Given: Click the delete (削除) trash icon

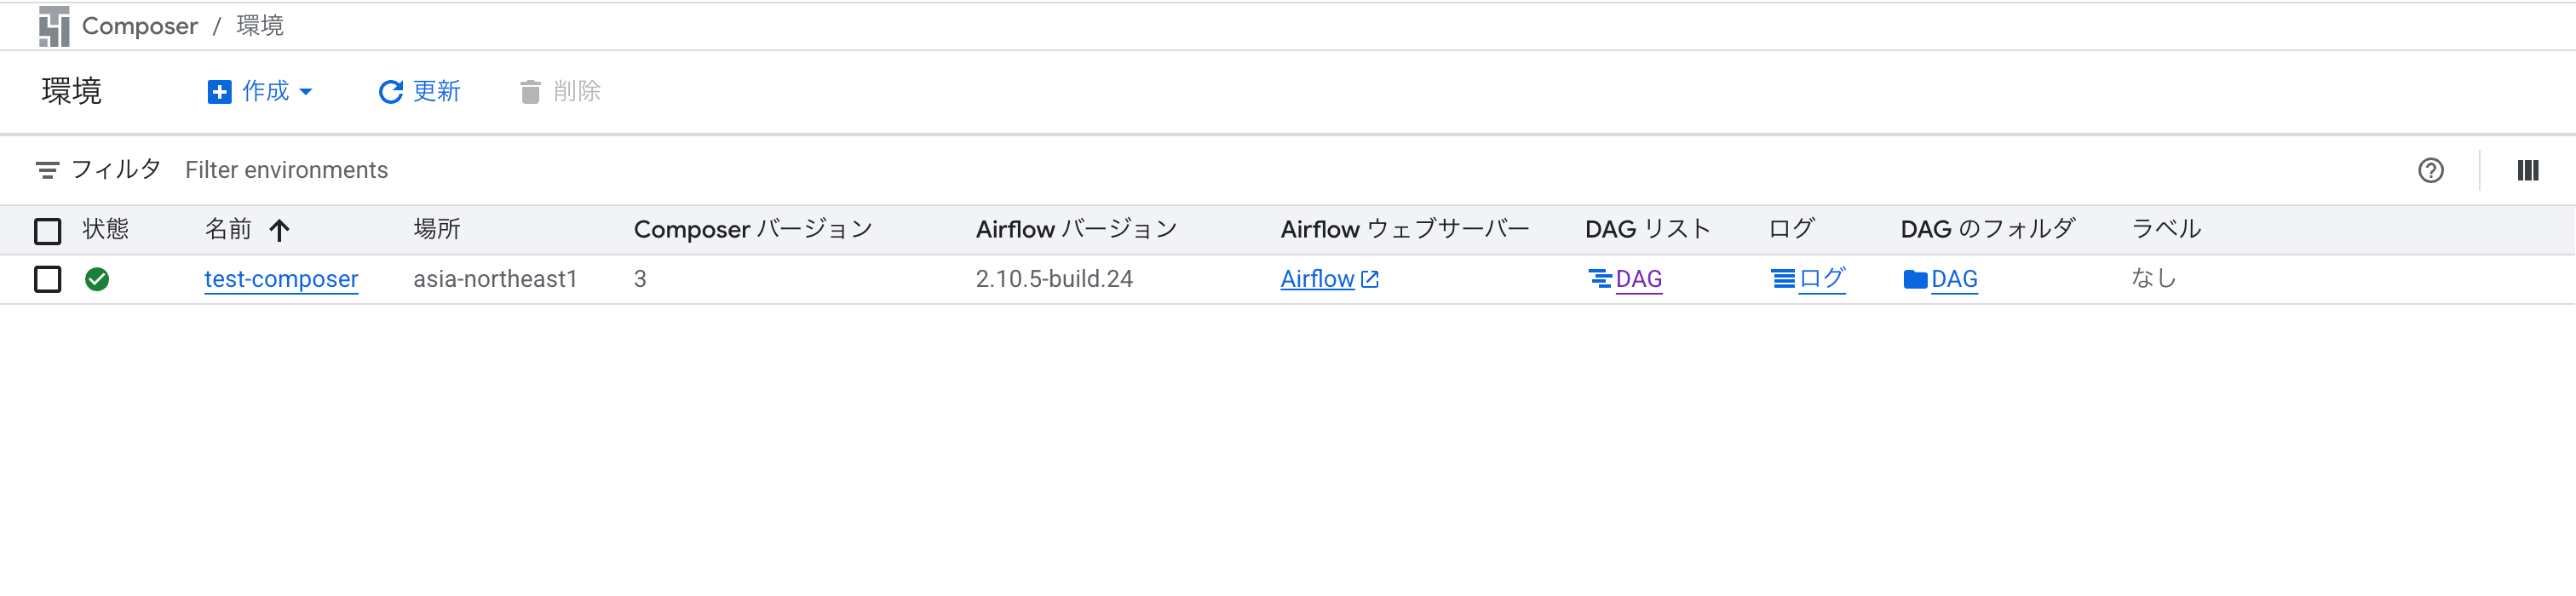Looking at the screenshot, I should (x=530, y=91).
